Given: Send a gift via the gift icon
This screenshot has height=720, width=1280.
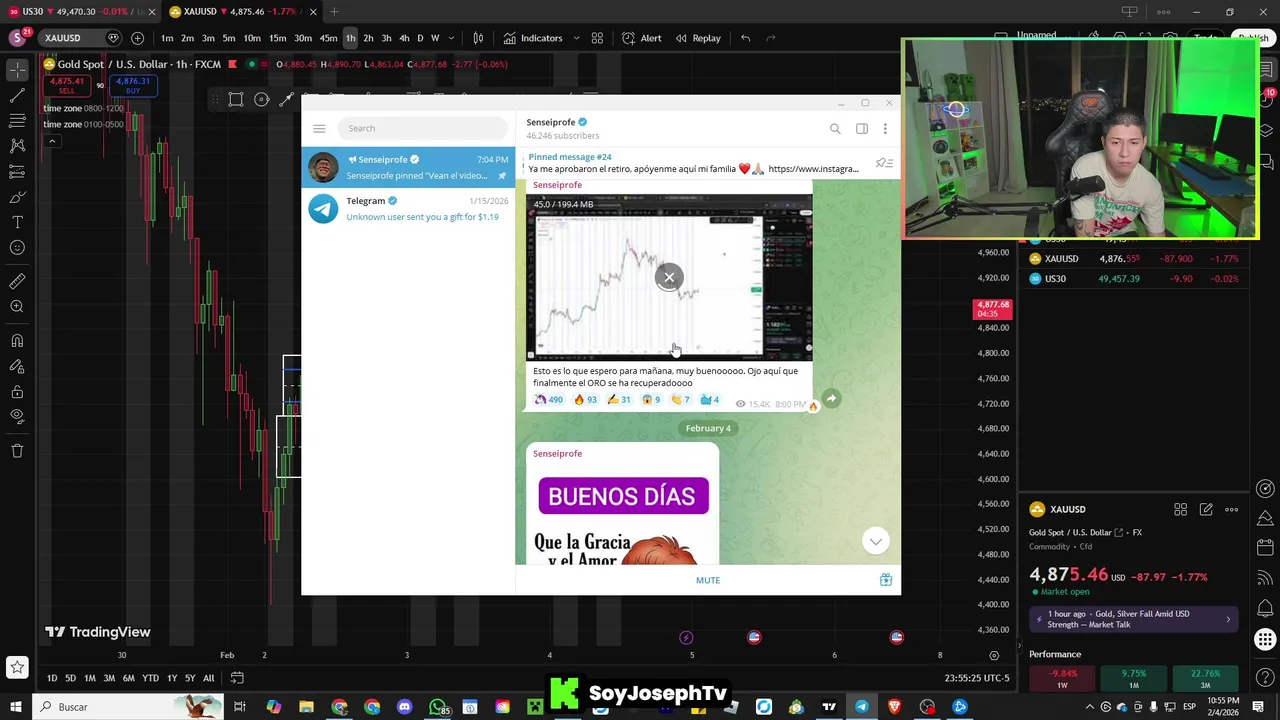Looking at the screenshot, I should coord(885,580).
